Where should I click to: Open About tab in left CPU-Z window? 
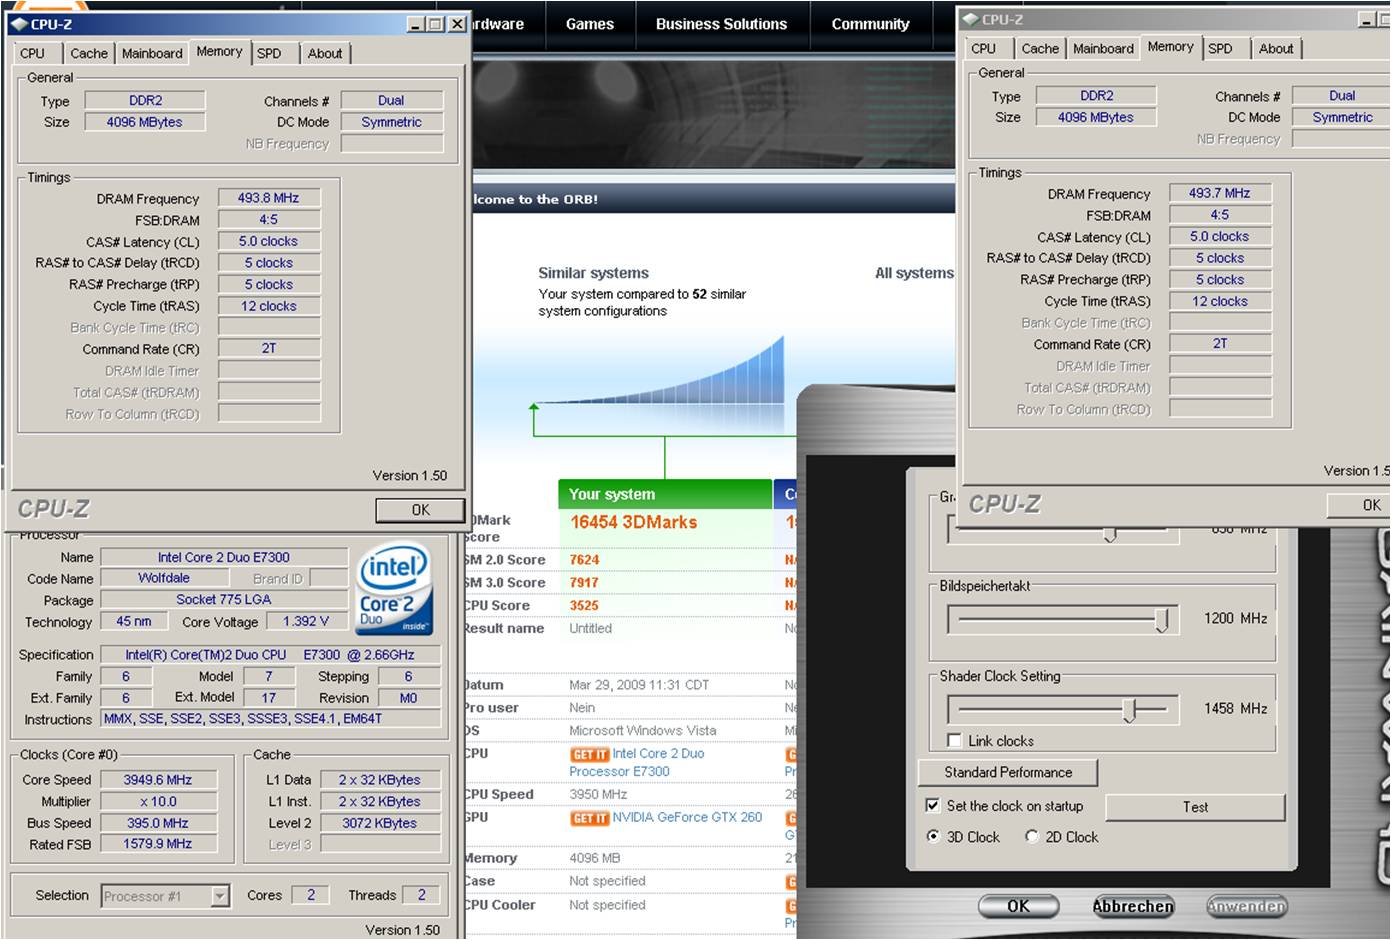324,54
